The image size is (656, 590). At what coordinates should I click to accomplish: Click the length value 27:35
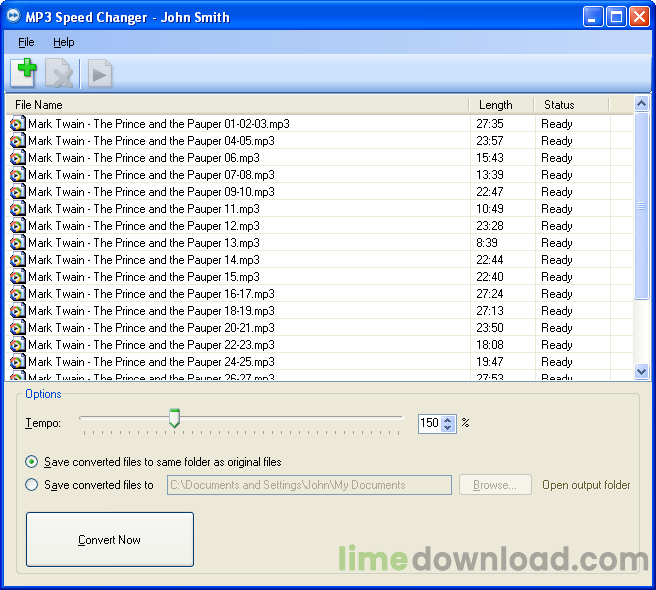point(490,124)
